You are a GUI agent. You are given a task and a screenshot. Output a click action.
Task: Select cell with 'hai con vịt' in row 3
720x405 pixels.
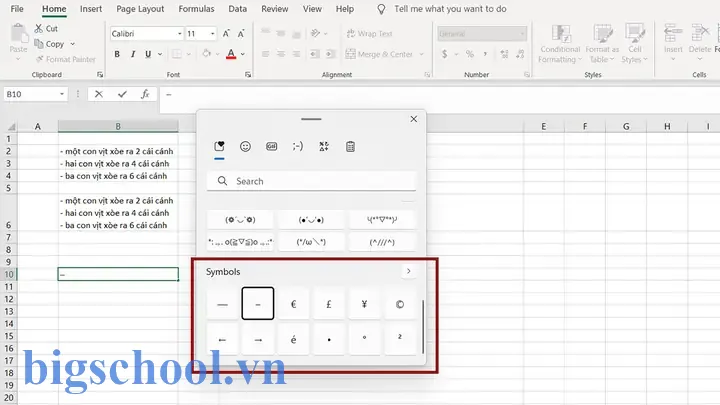[118, 163]
